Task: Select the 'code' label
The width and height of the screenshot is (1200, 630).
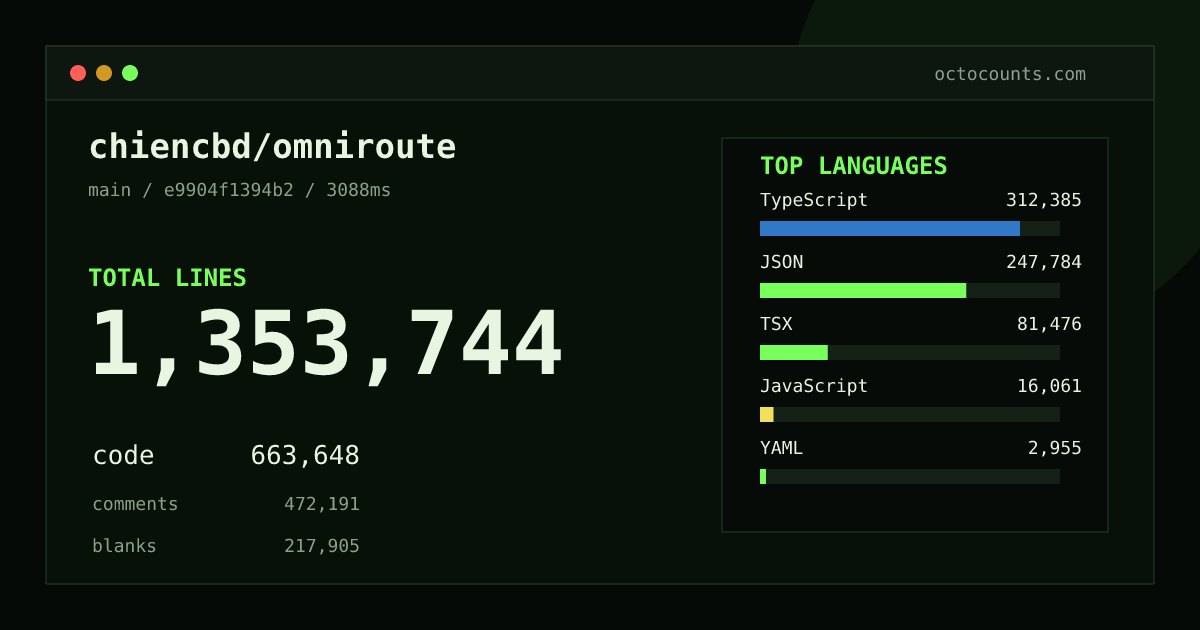Action: click(123, 456)
